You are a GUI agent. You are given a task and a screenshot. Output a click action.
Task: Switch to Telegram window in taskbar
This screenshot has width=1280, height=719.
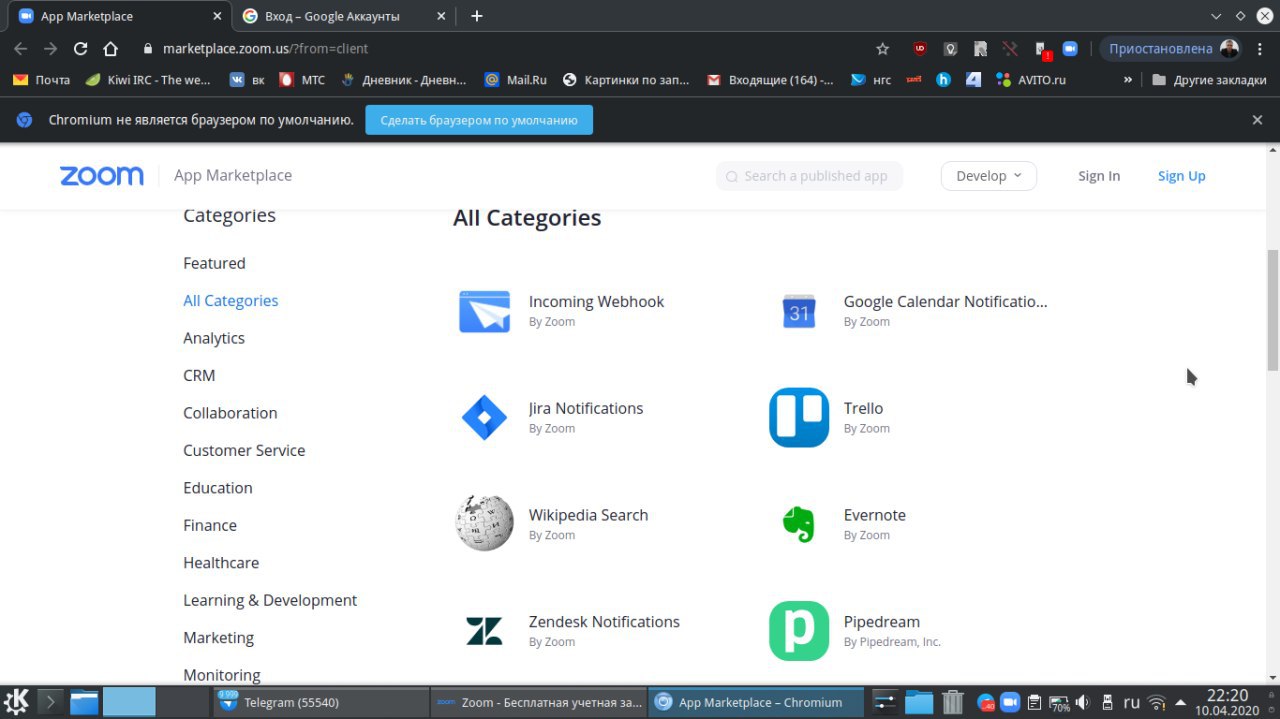pos(321,702)
